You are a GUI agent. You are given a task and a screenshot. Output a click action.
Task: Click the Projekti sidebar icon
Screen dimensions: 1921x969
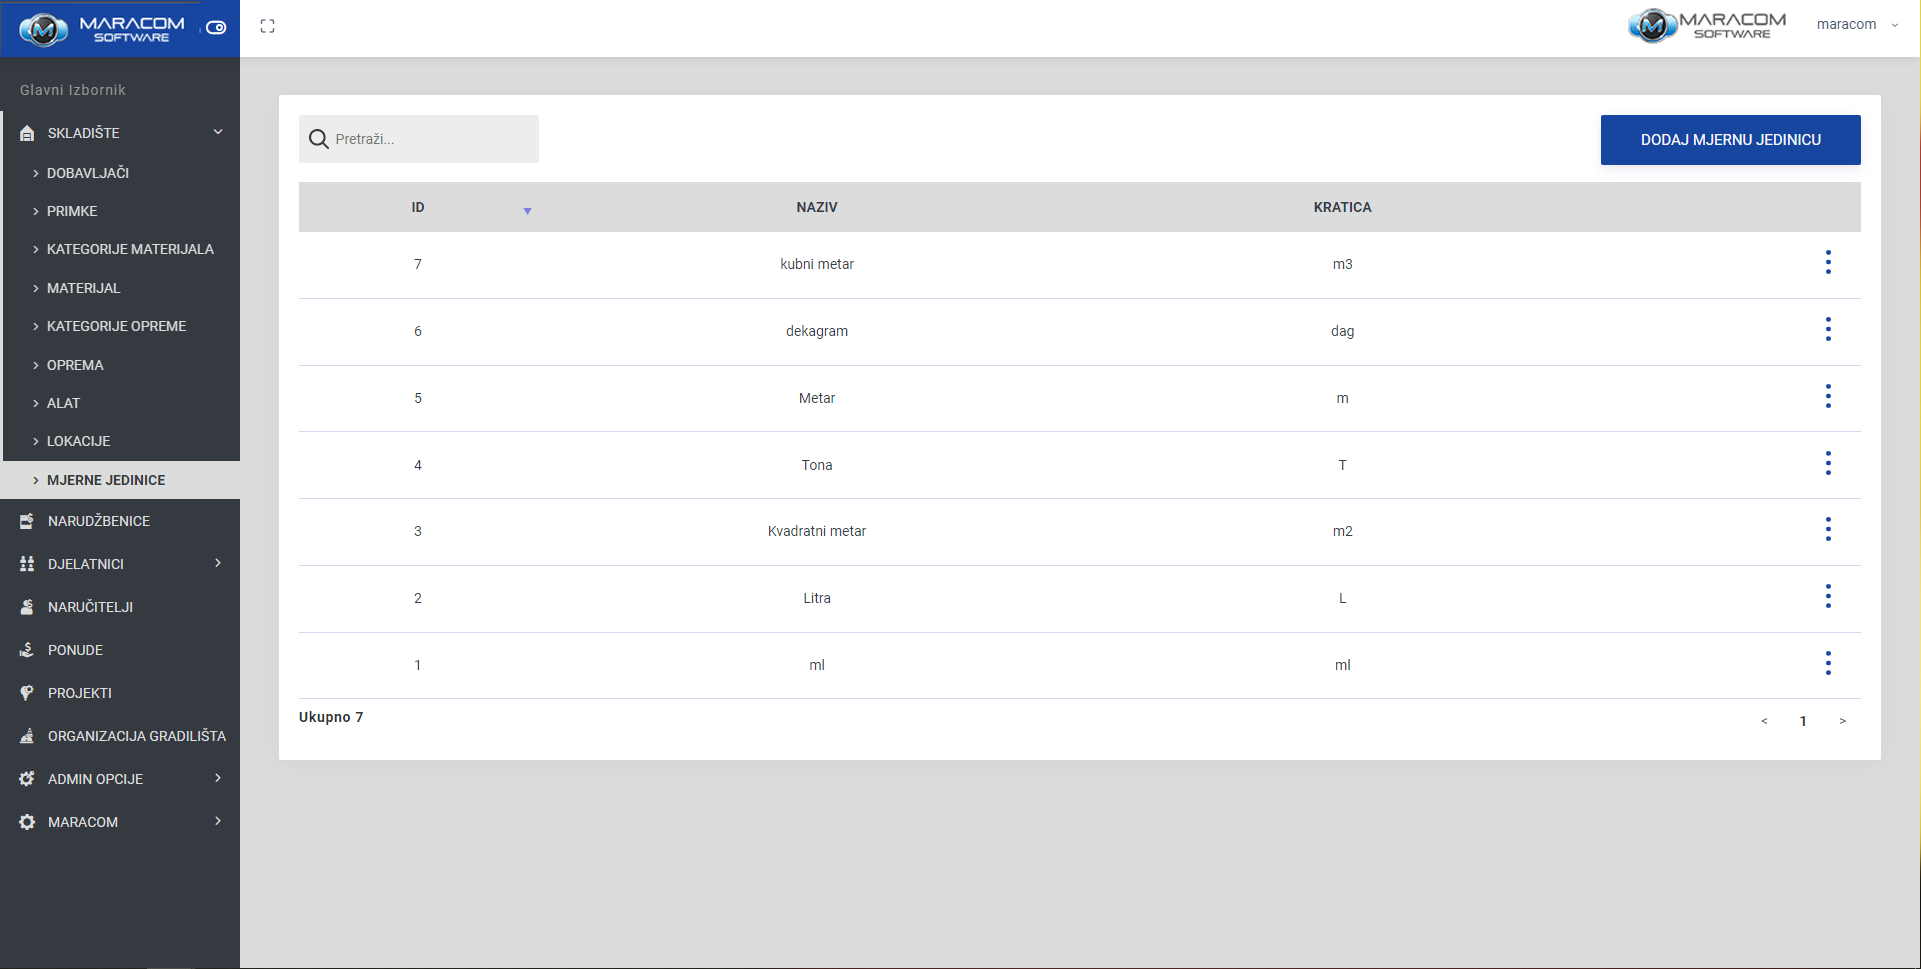tap(27, 693)
